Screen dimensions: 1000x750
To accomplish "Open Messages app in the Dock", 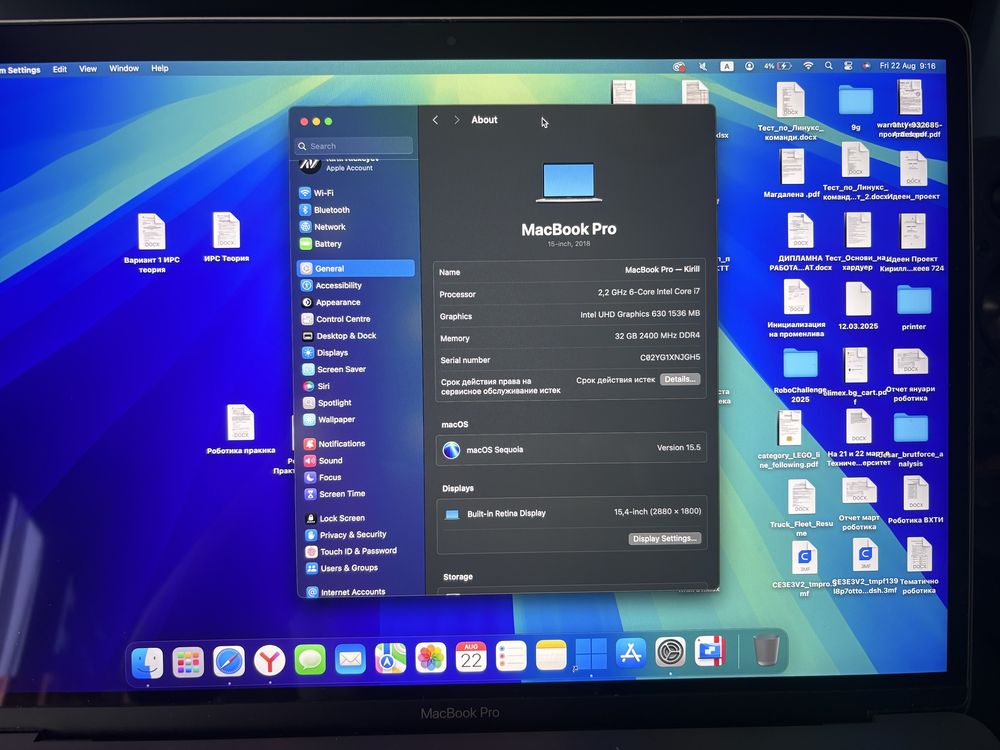I will click(310, 659).
